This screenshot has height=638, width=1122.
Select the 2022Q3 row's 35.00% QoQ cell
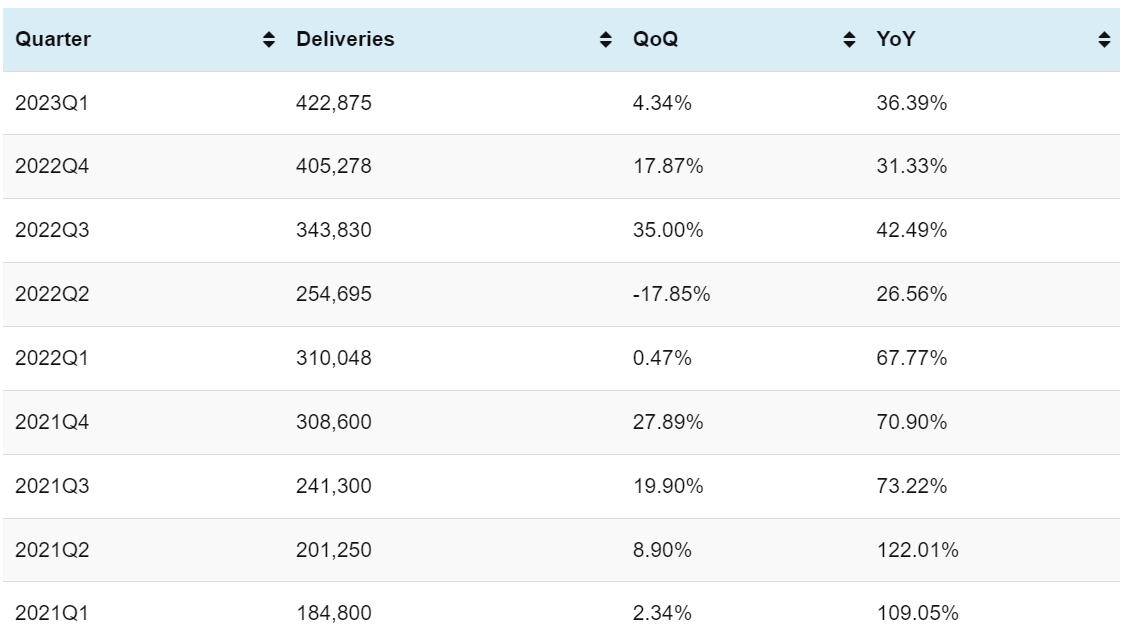(x=668, y=231)
